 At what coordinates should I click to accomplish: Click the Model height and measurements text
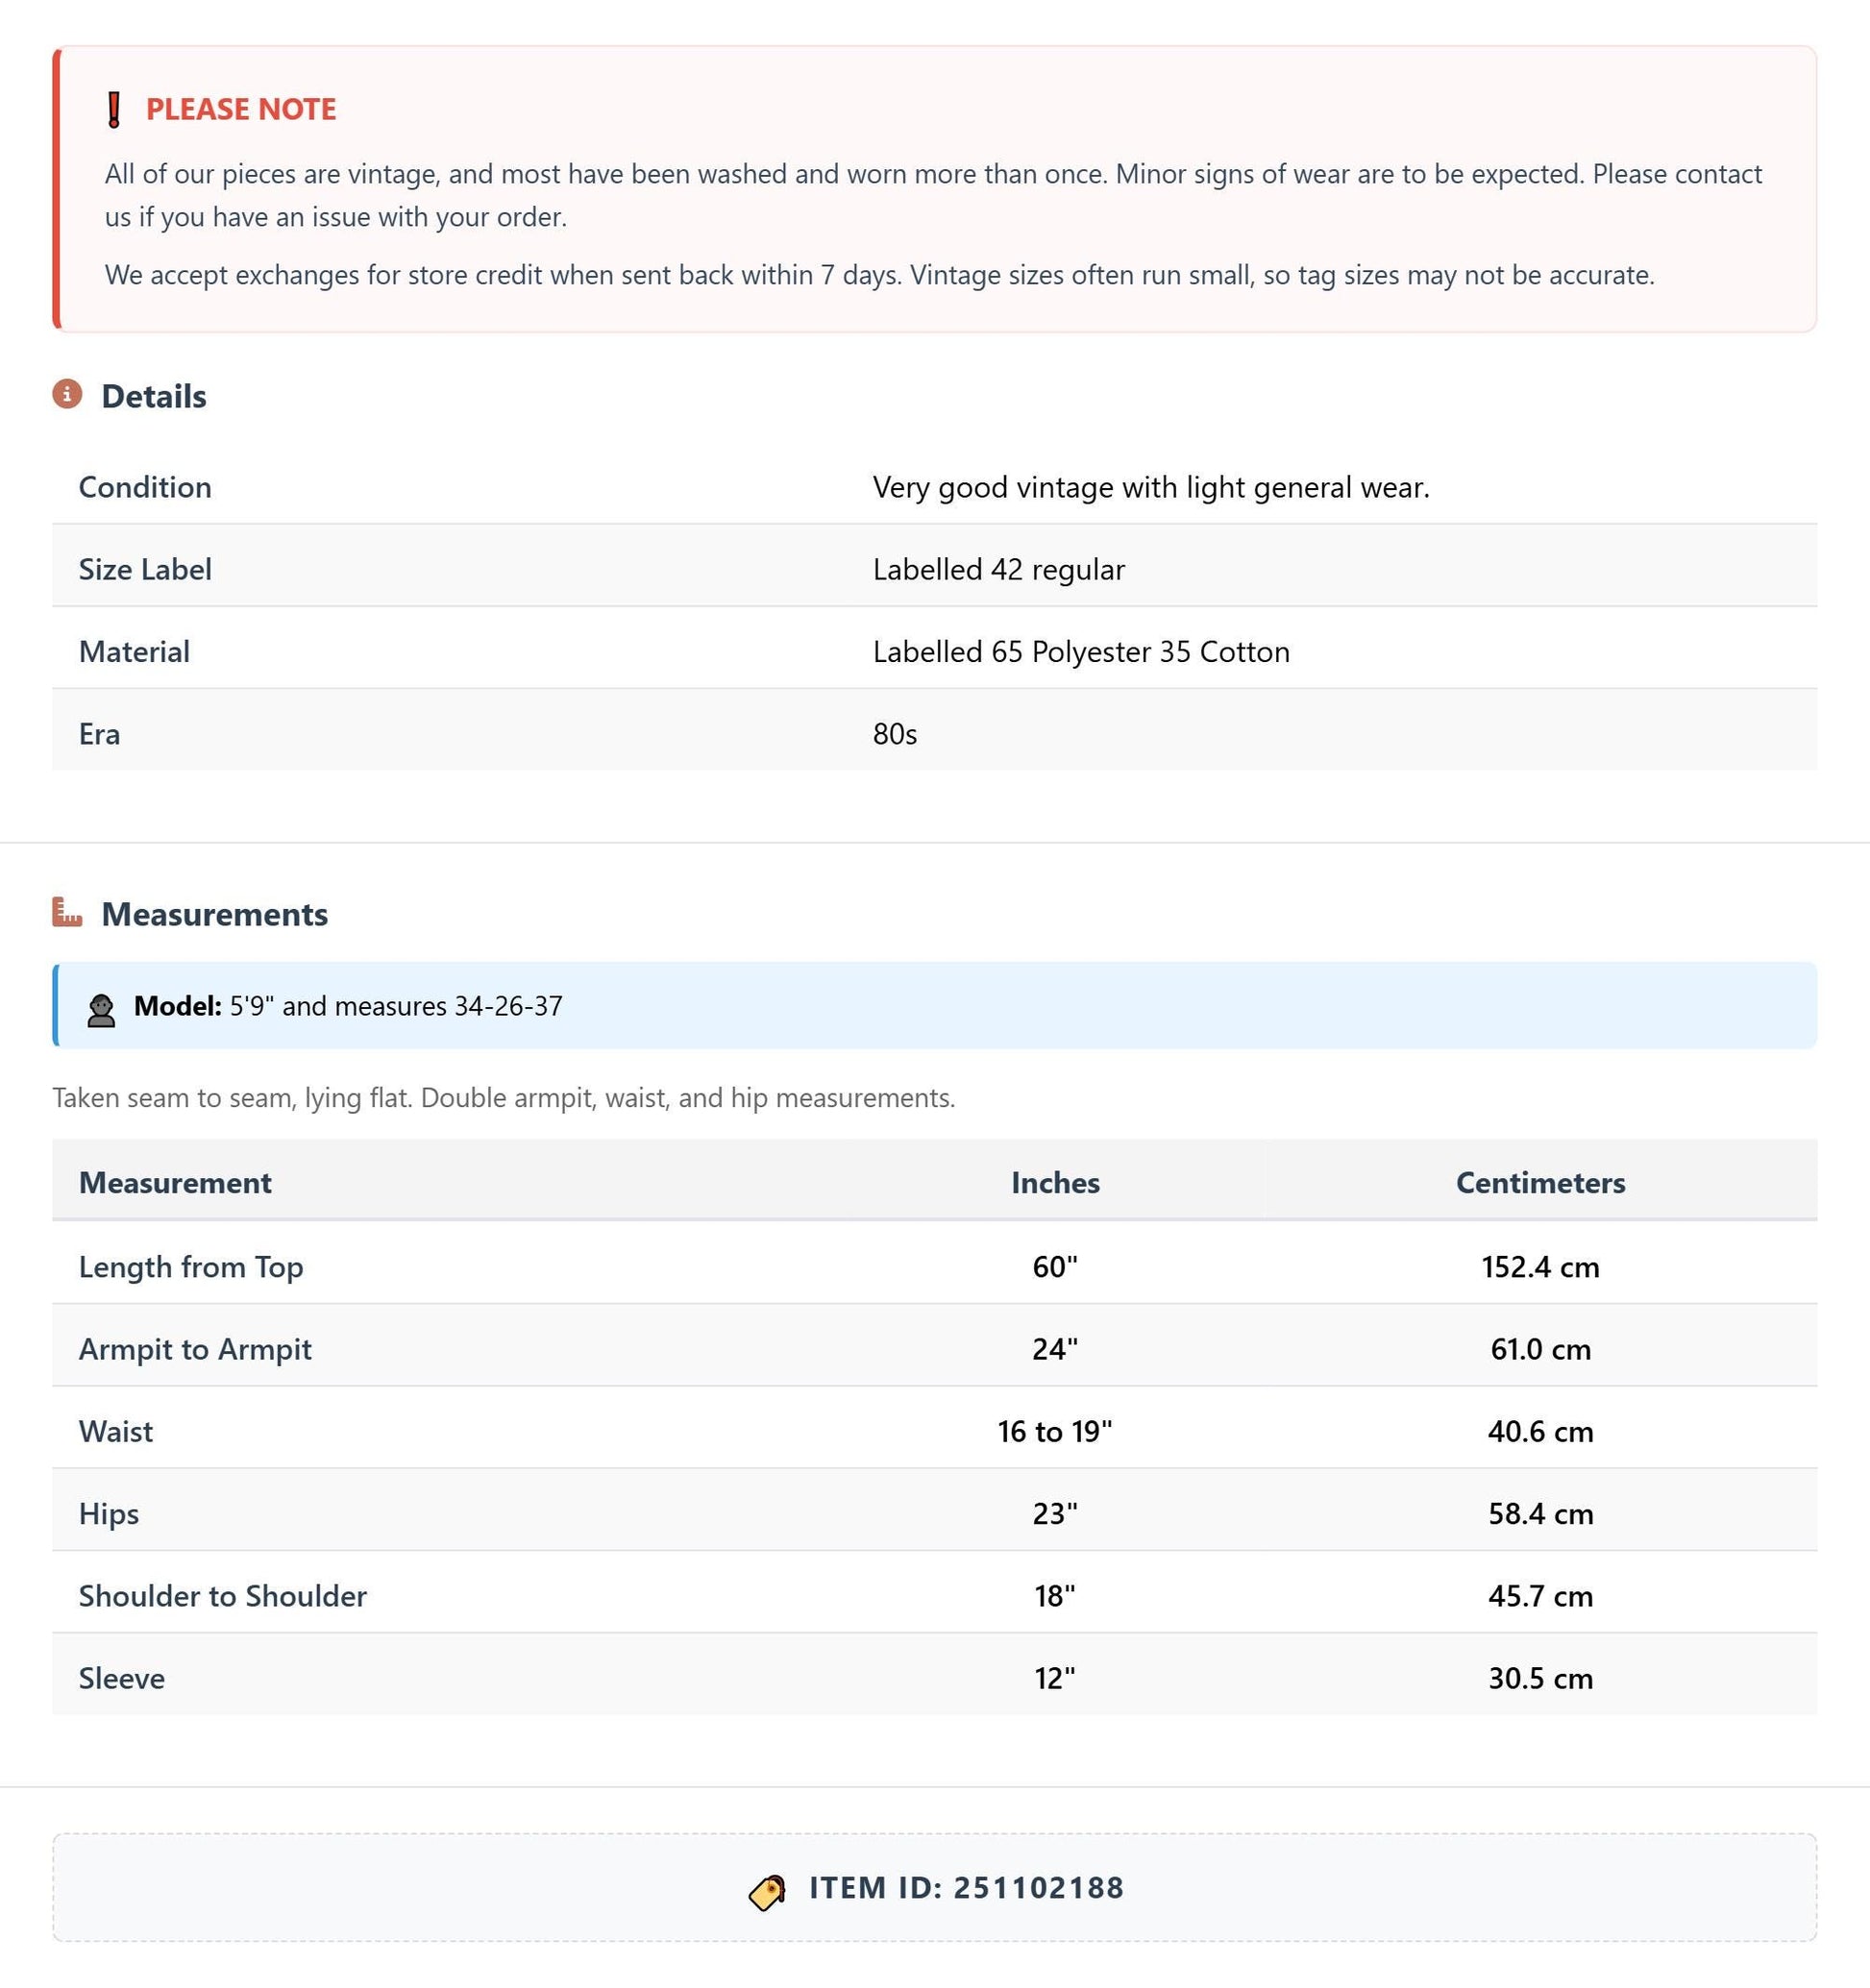[x=396, y=1005]
